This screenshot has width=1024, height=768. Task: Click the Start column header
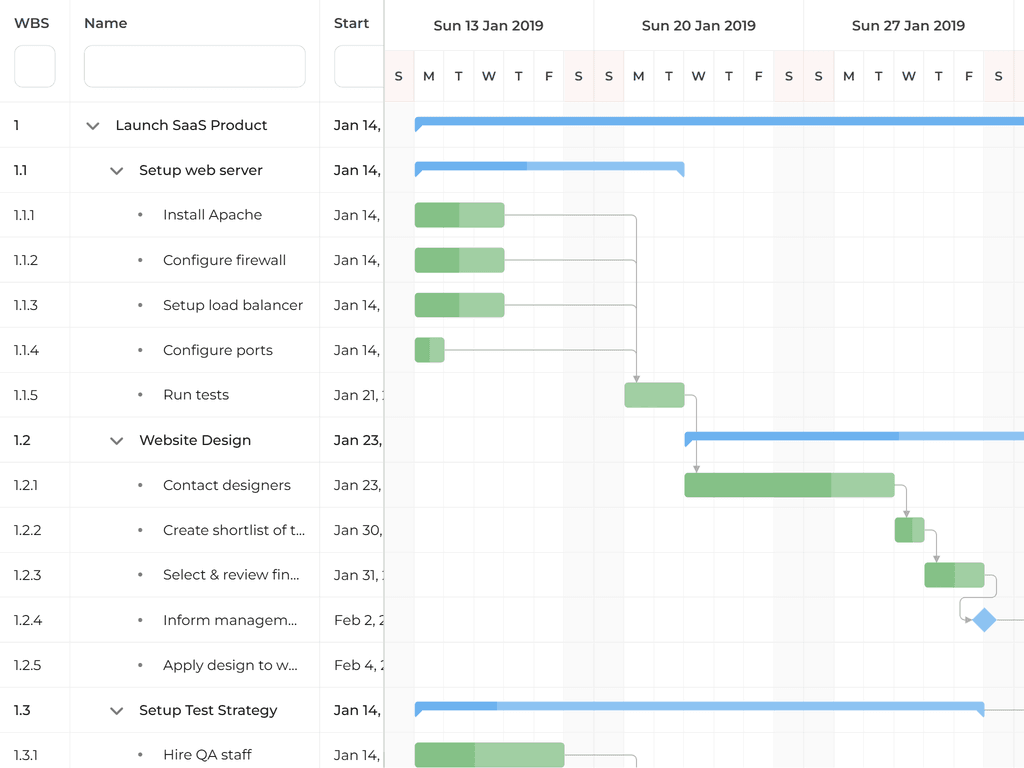(x=351, y=23)
